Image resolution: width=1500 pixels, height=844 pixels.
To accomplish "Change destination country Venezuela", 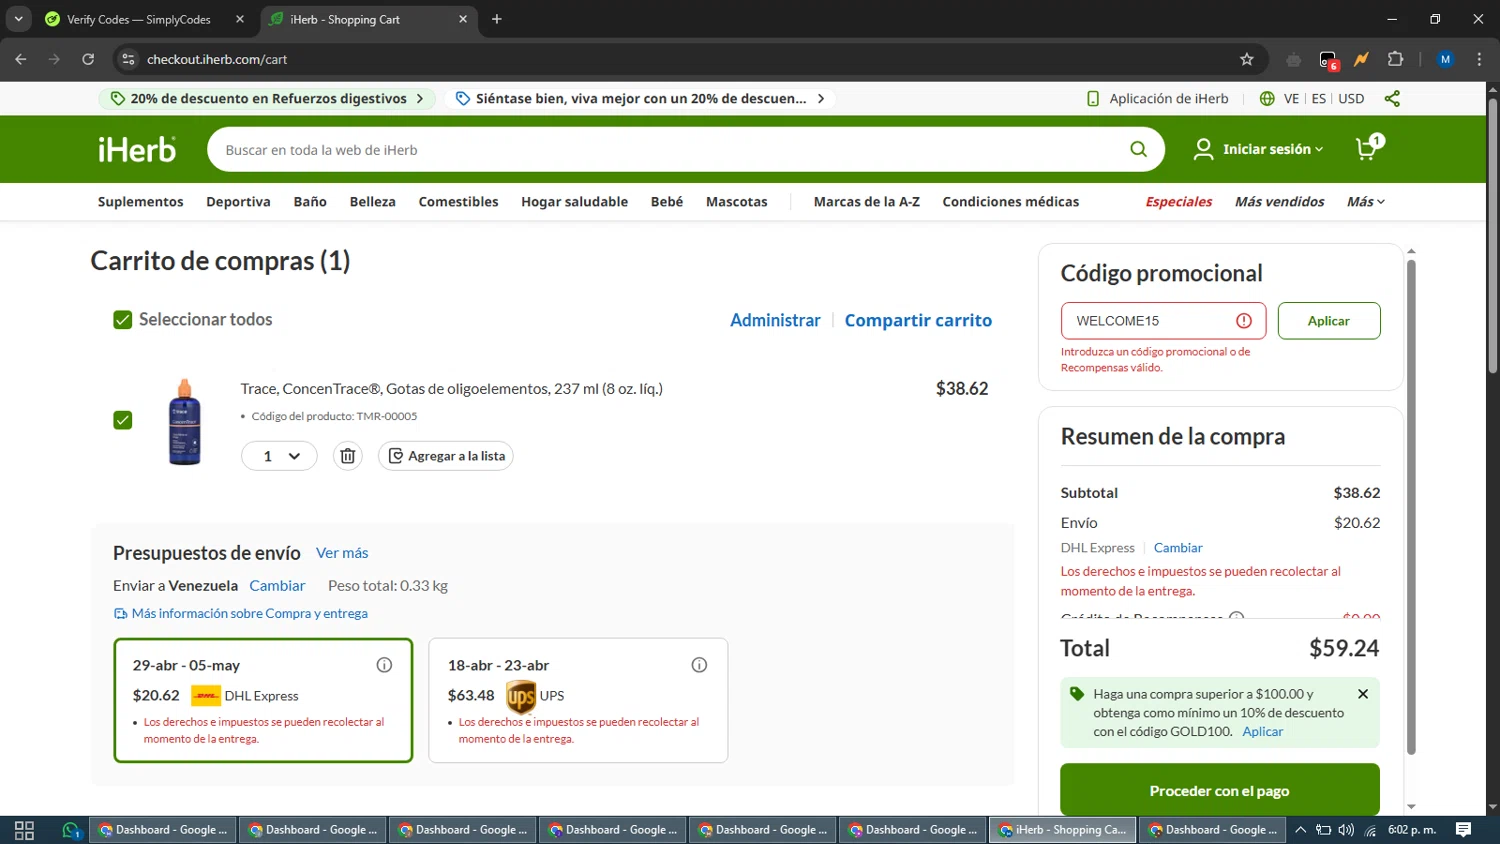I will pyautogui.click(x=277, y=586).
